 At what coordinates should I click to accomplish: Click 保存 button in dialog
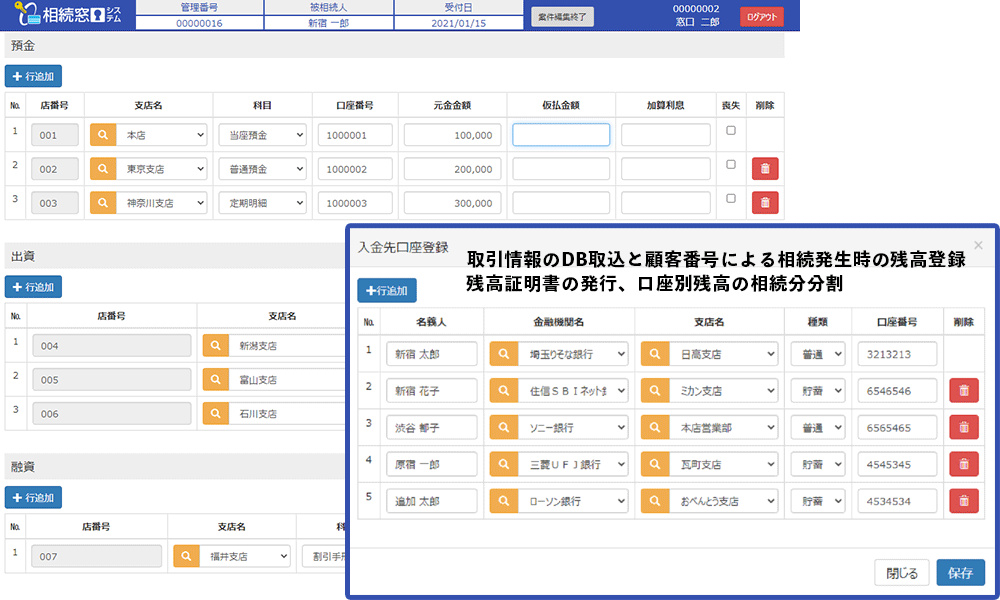[960, 573]
